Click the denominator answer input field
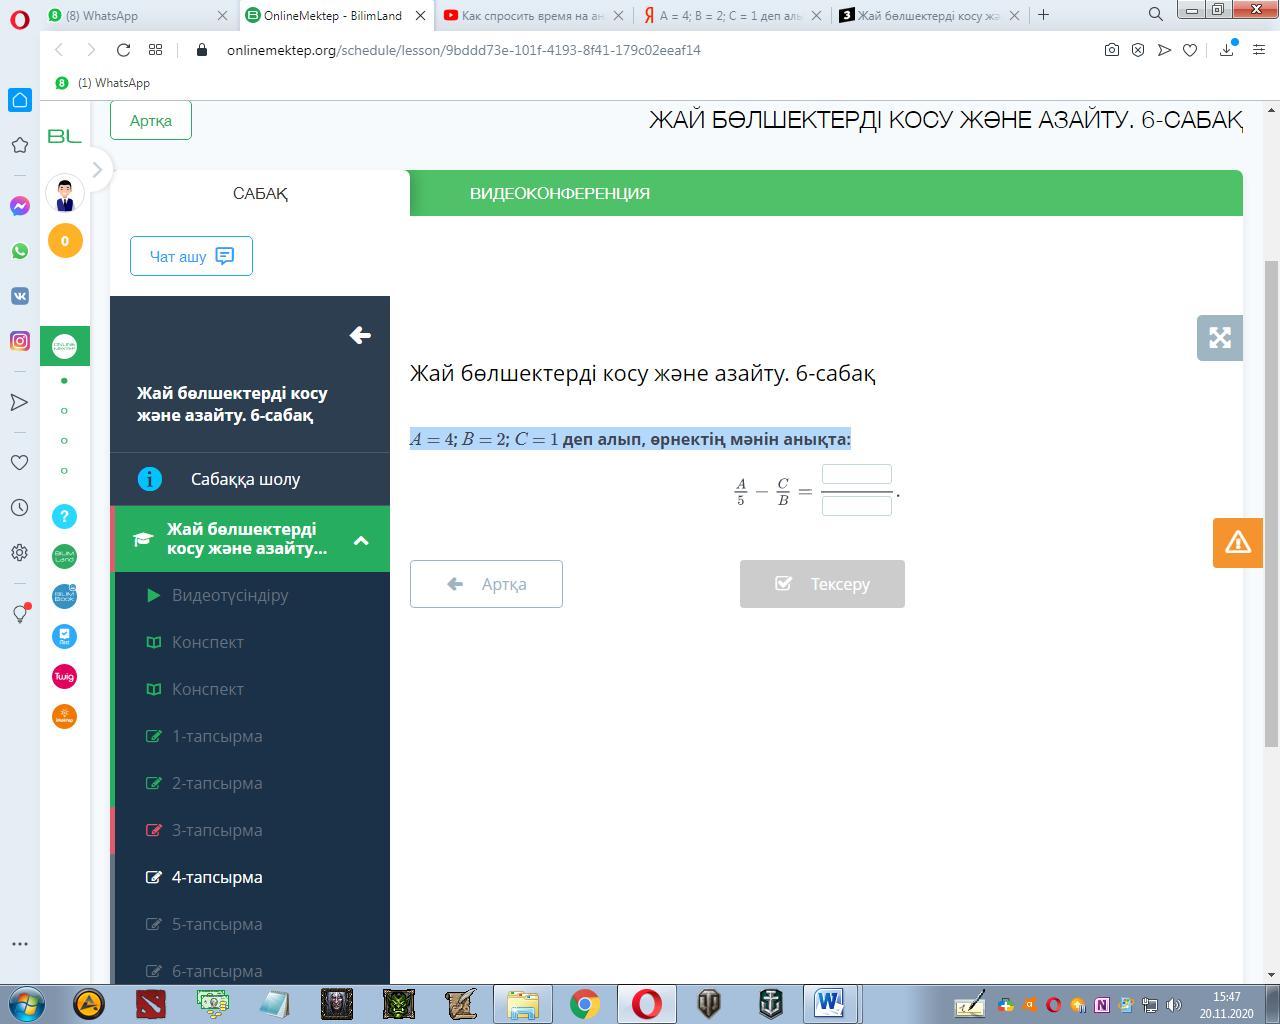 pos(856,506)
